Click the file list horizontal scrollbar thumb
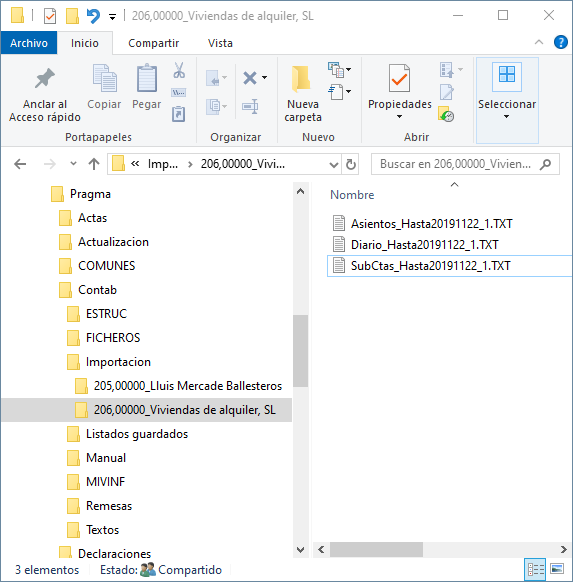Viewport: 573px width, 582px height. point(376,549)
